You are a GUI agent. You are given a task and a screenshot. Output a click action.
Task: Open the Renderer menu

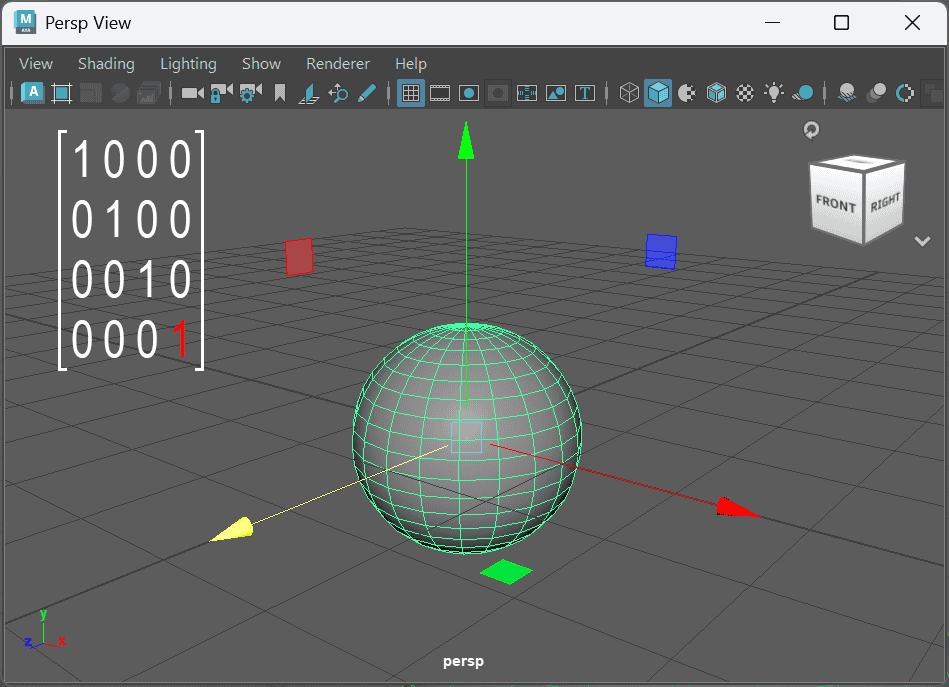pos(338,63)
